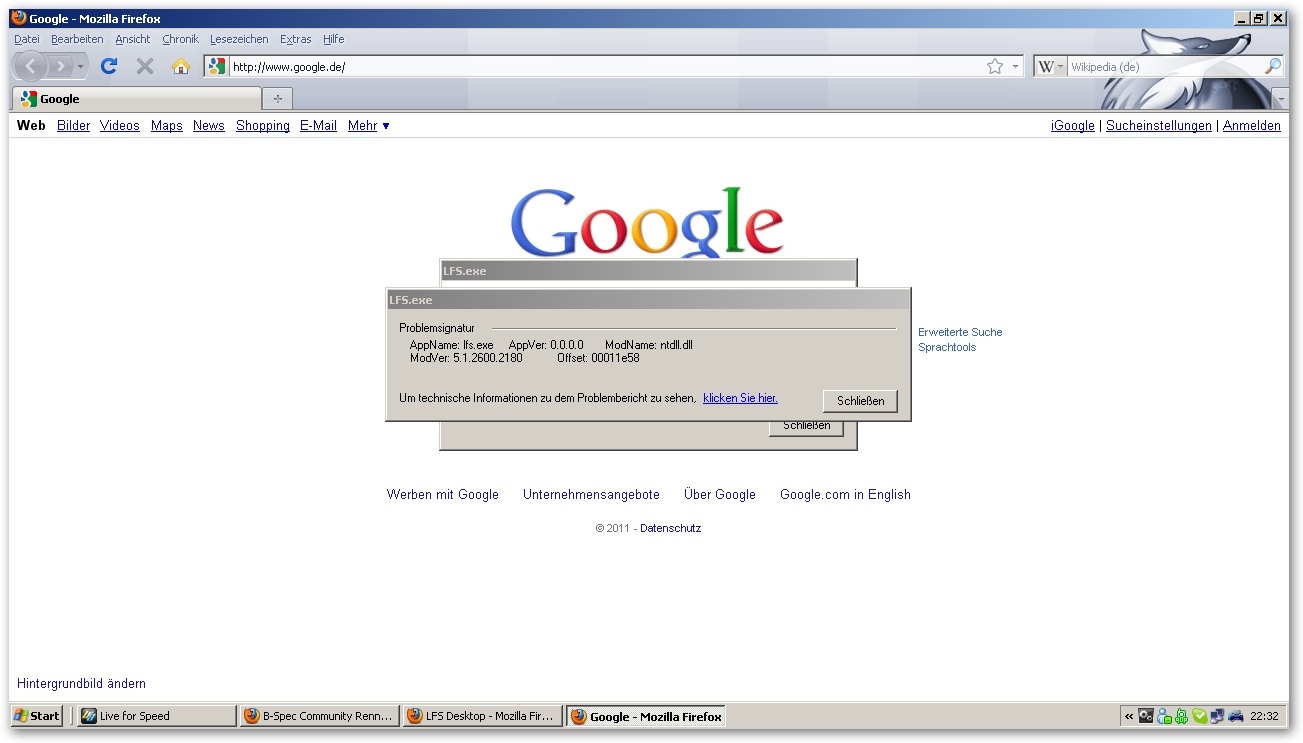This screenshot has width=1303, height=743.
Task: Click the system clock showing 22:32
Action: (x=1264, y=716)
